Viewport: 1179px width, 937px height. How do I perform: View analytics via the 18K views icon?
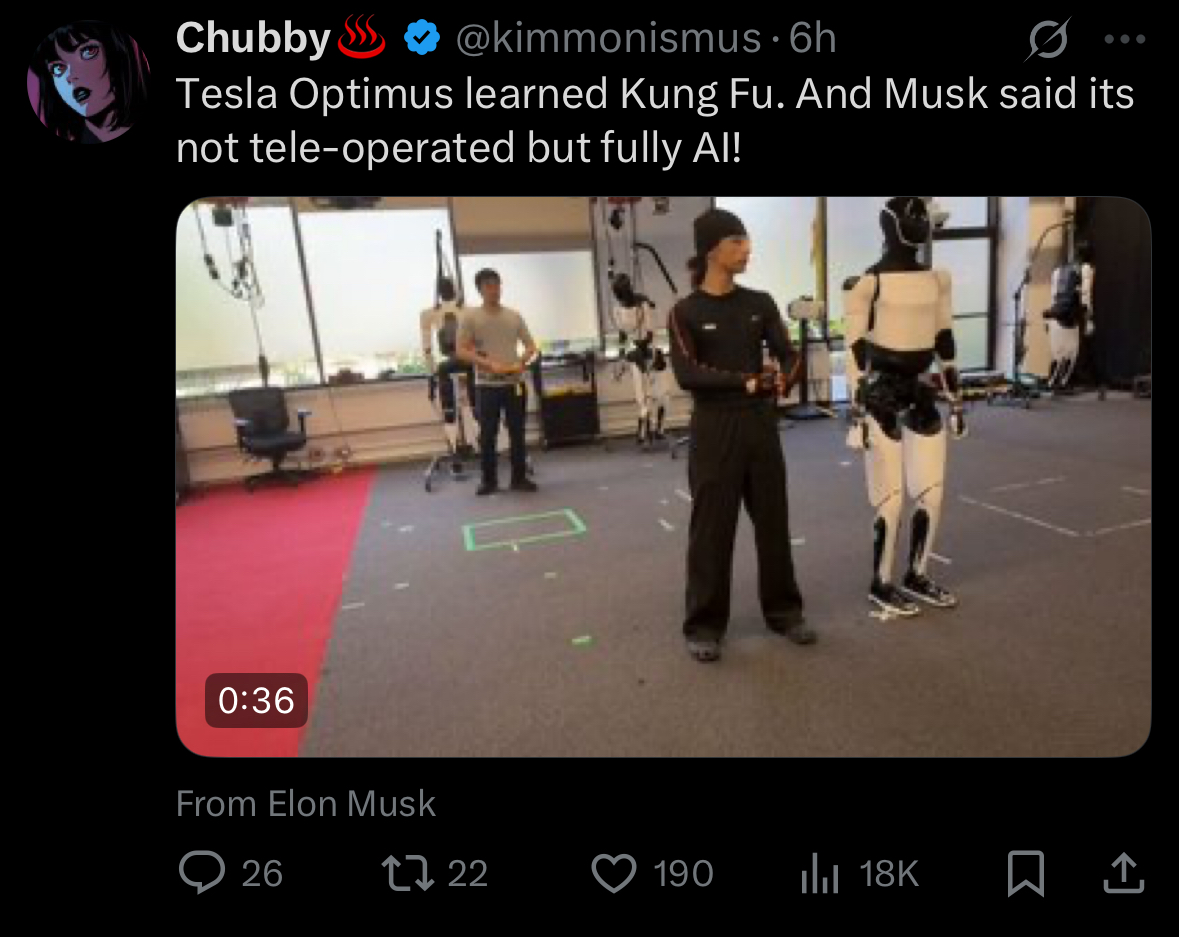pyautogui.click(x=820, y=873)
